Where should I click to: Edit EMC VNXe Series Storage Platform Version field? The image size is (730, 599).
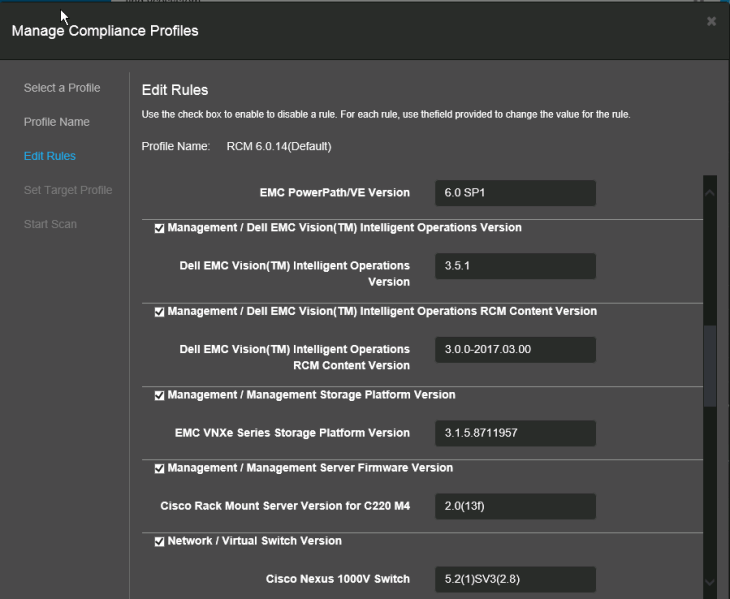515,433
